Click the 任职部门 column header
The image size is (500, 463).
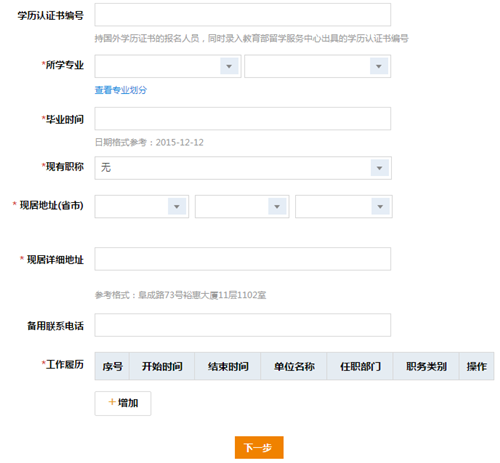click(360, 366)
